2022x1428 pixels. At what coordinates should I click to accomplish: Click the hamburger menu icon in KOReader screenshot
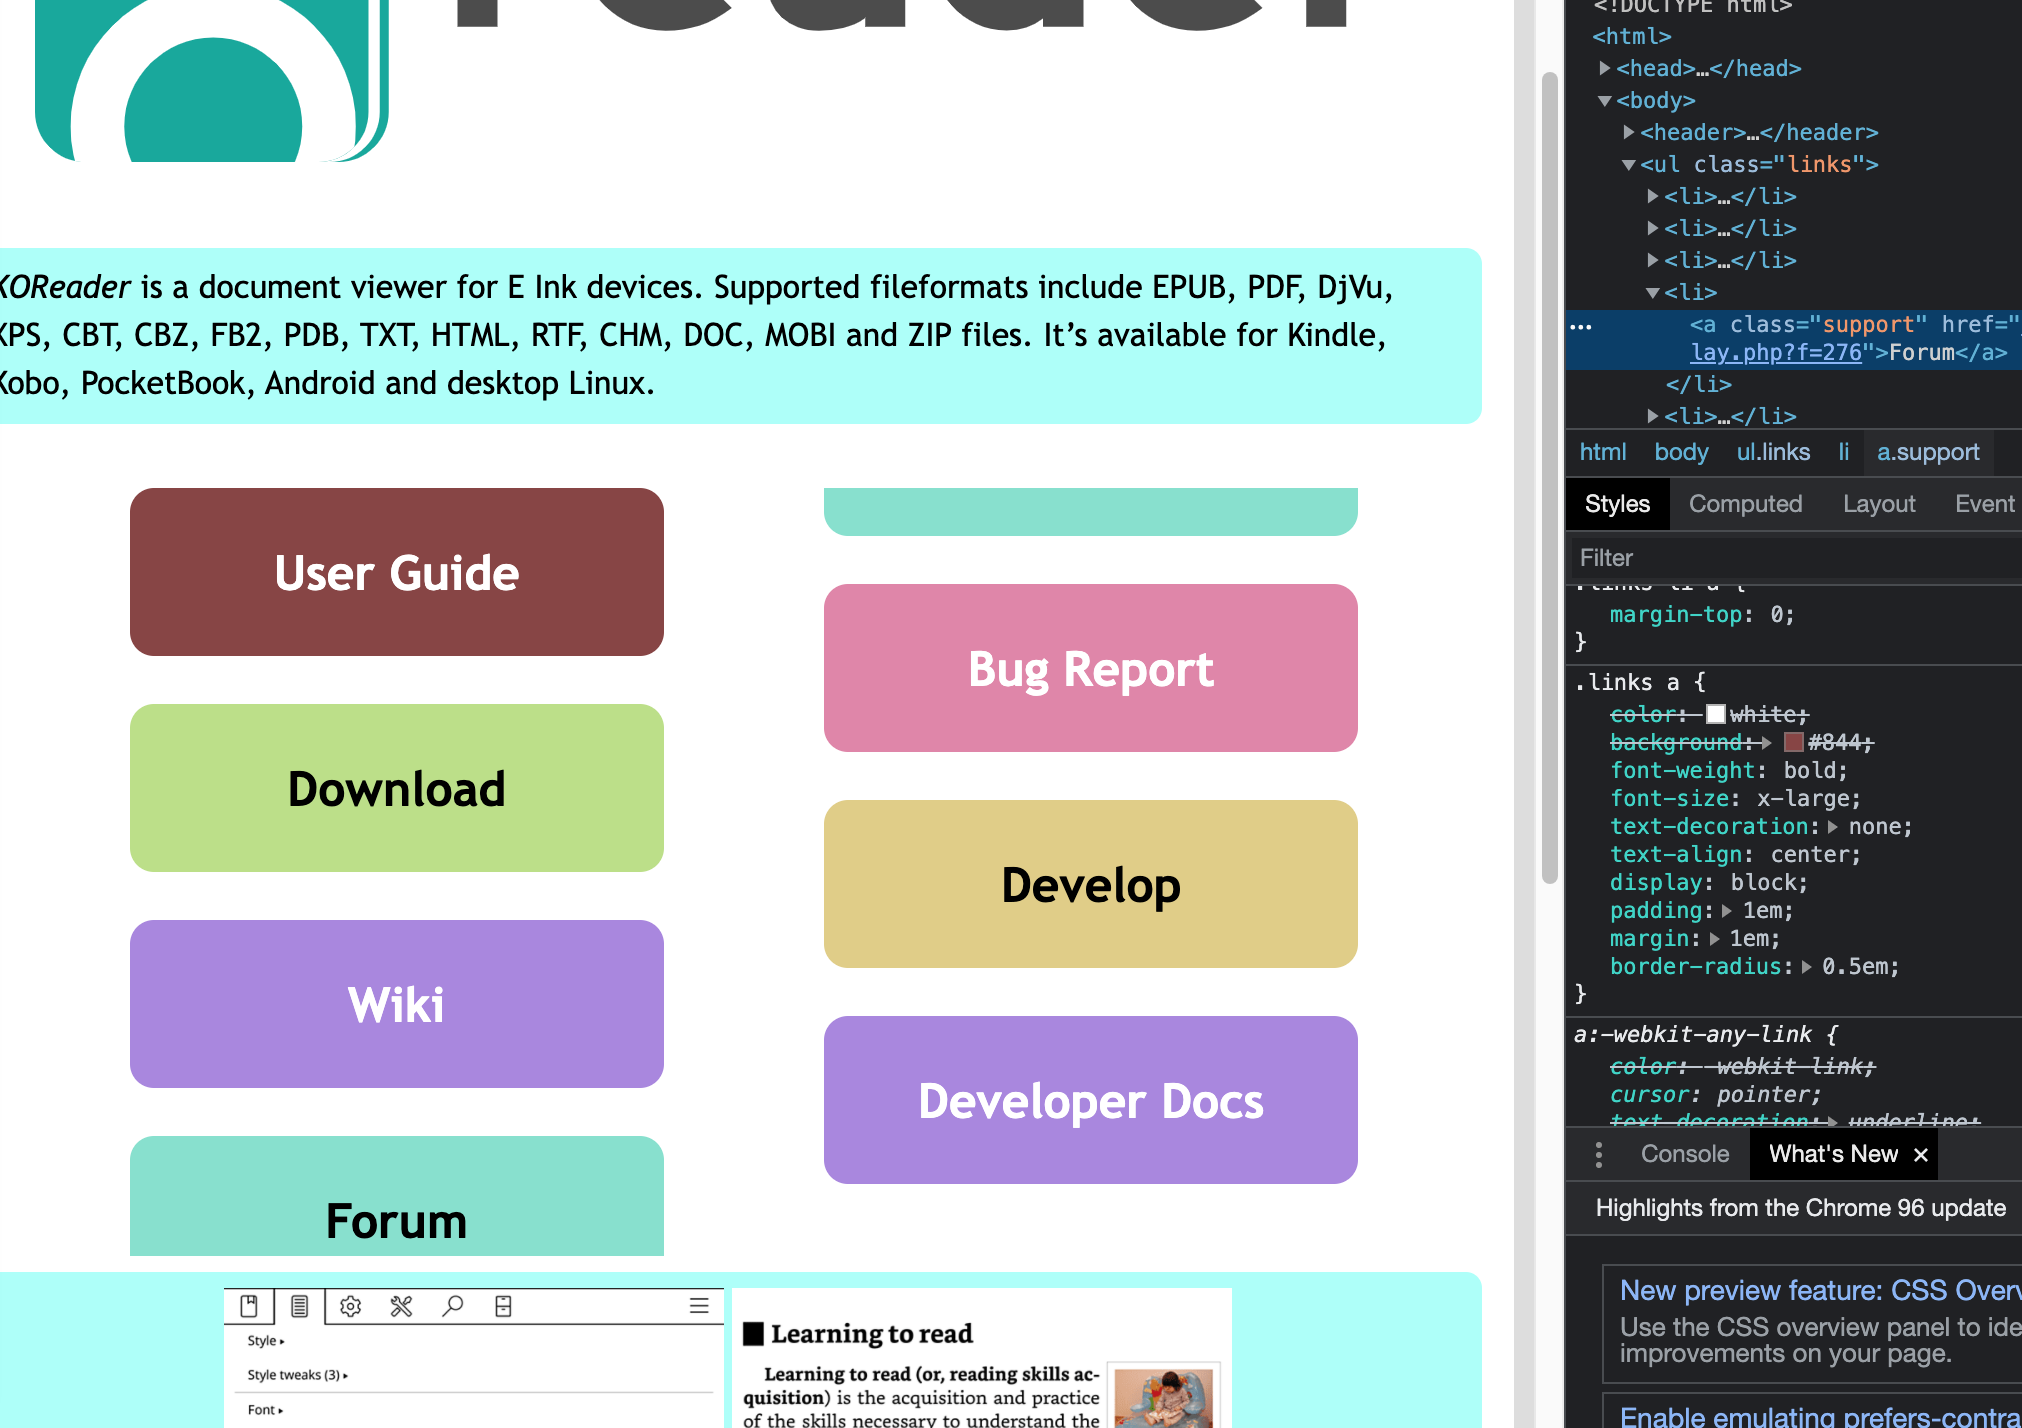(x=699, y=1306)
